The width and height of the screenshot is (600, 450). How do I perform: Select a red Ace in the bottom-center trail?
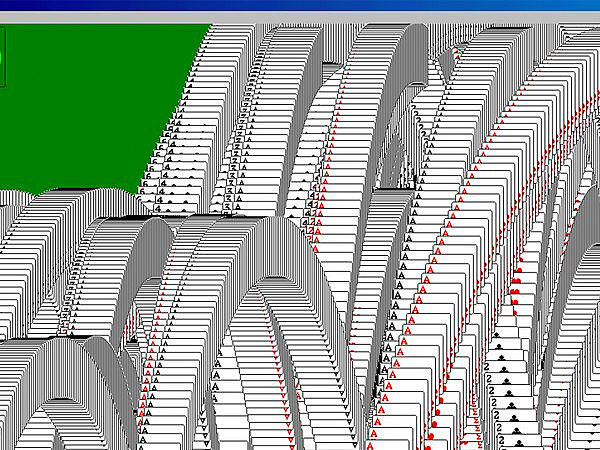[x=380, y=410]
